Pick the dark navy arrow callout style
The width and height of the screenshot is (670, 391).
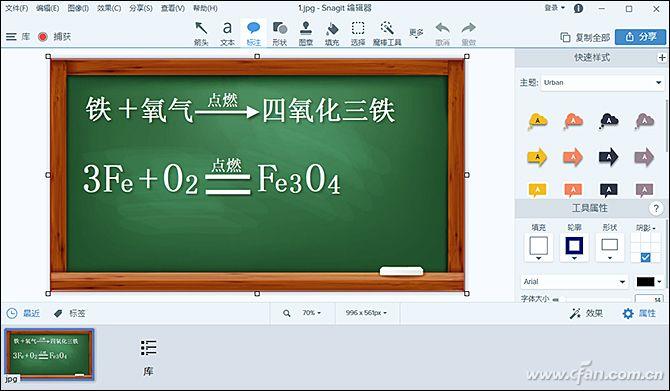pyautogui.click(x=609, y=157)
